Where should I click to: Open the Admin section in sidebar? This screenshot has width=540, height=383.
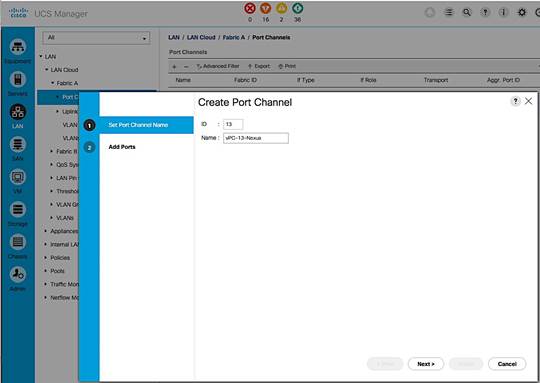coord(18,274)
